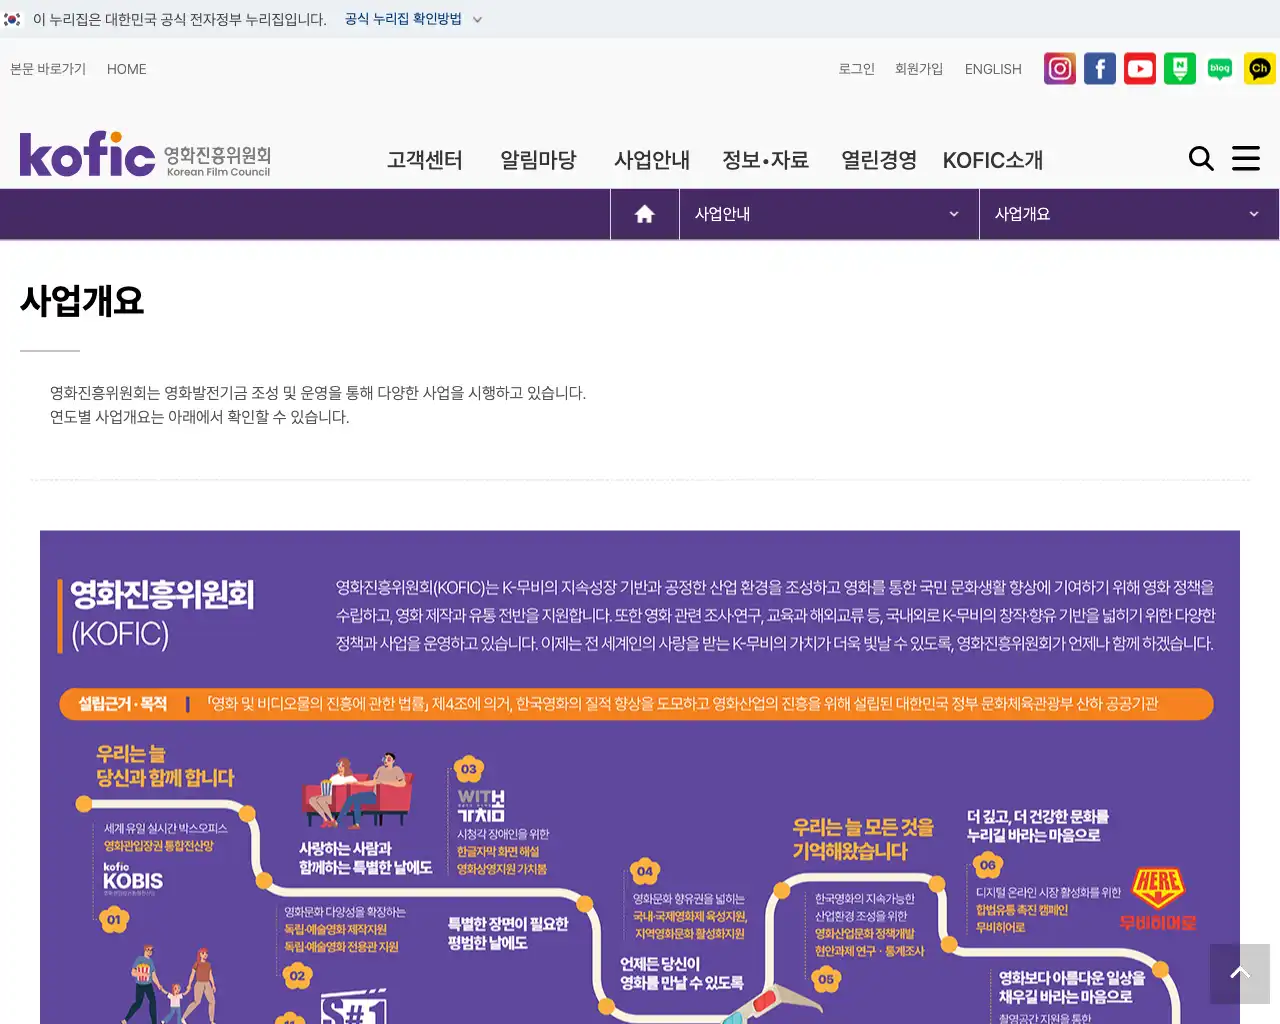
Task: Open KOFIC's Facebook page
Action: click(1099, 68)
